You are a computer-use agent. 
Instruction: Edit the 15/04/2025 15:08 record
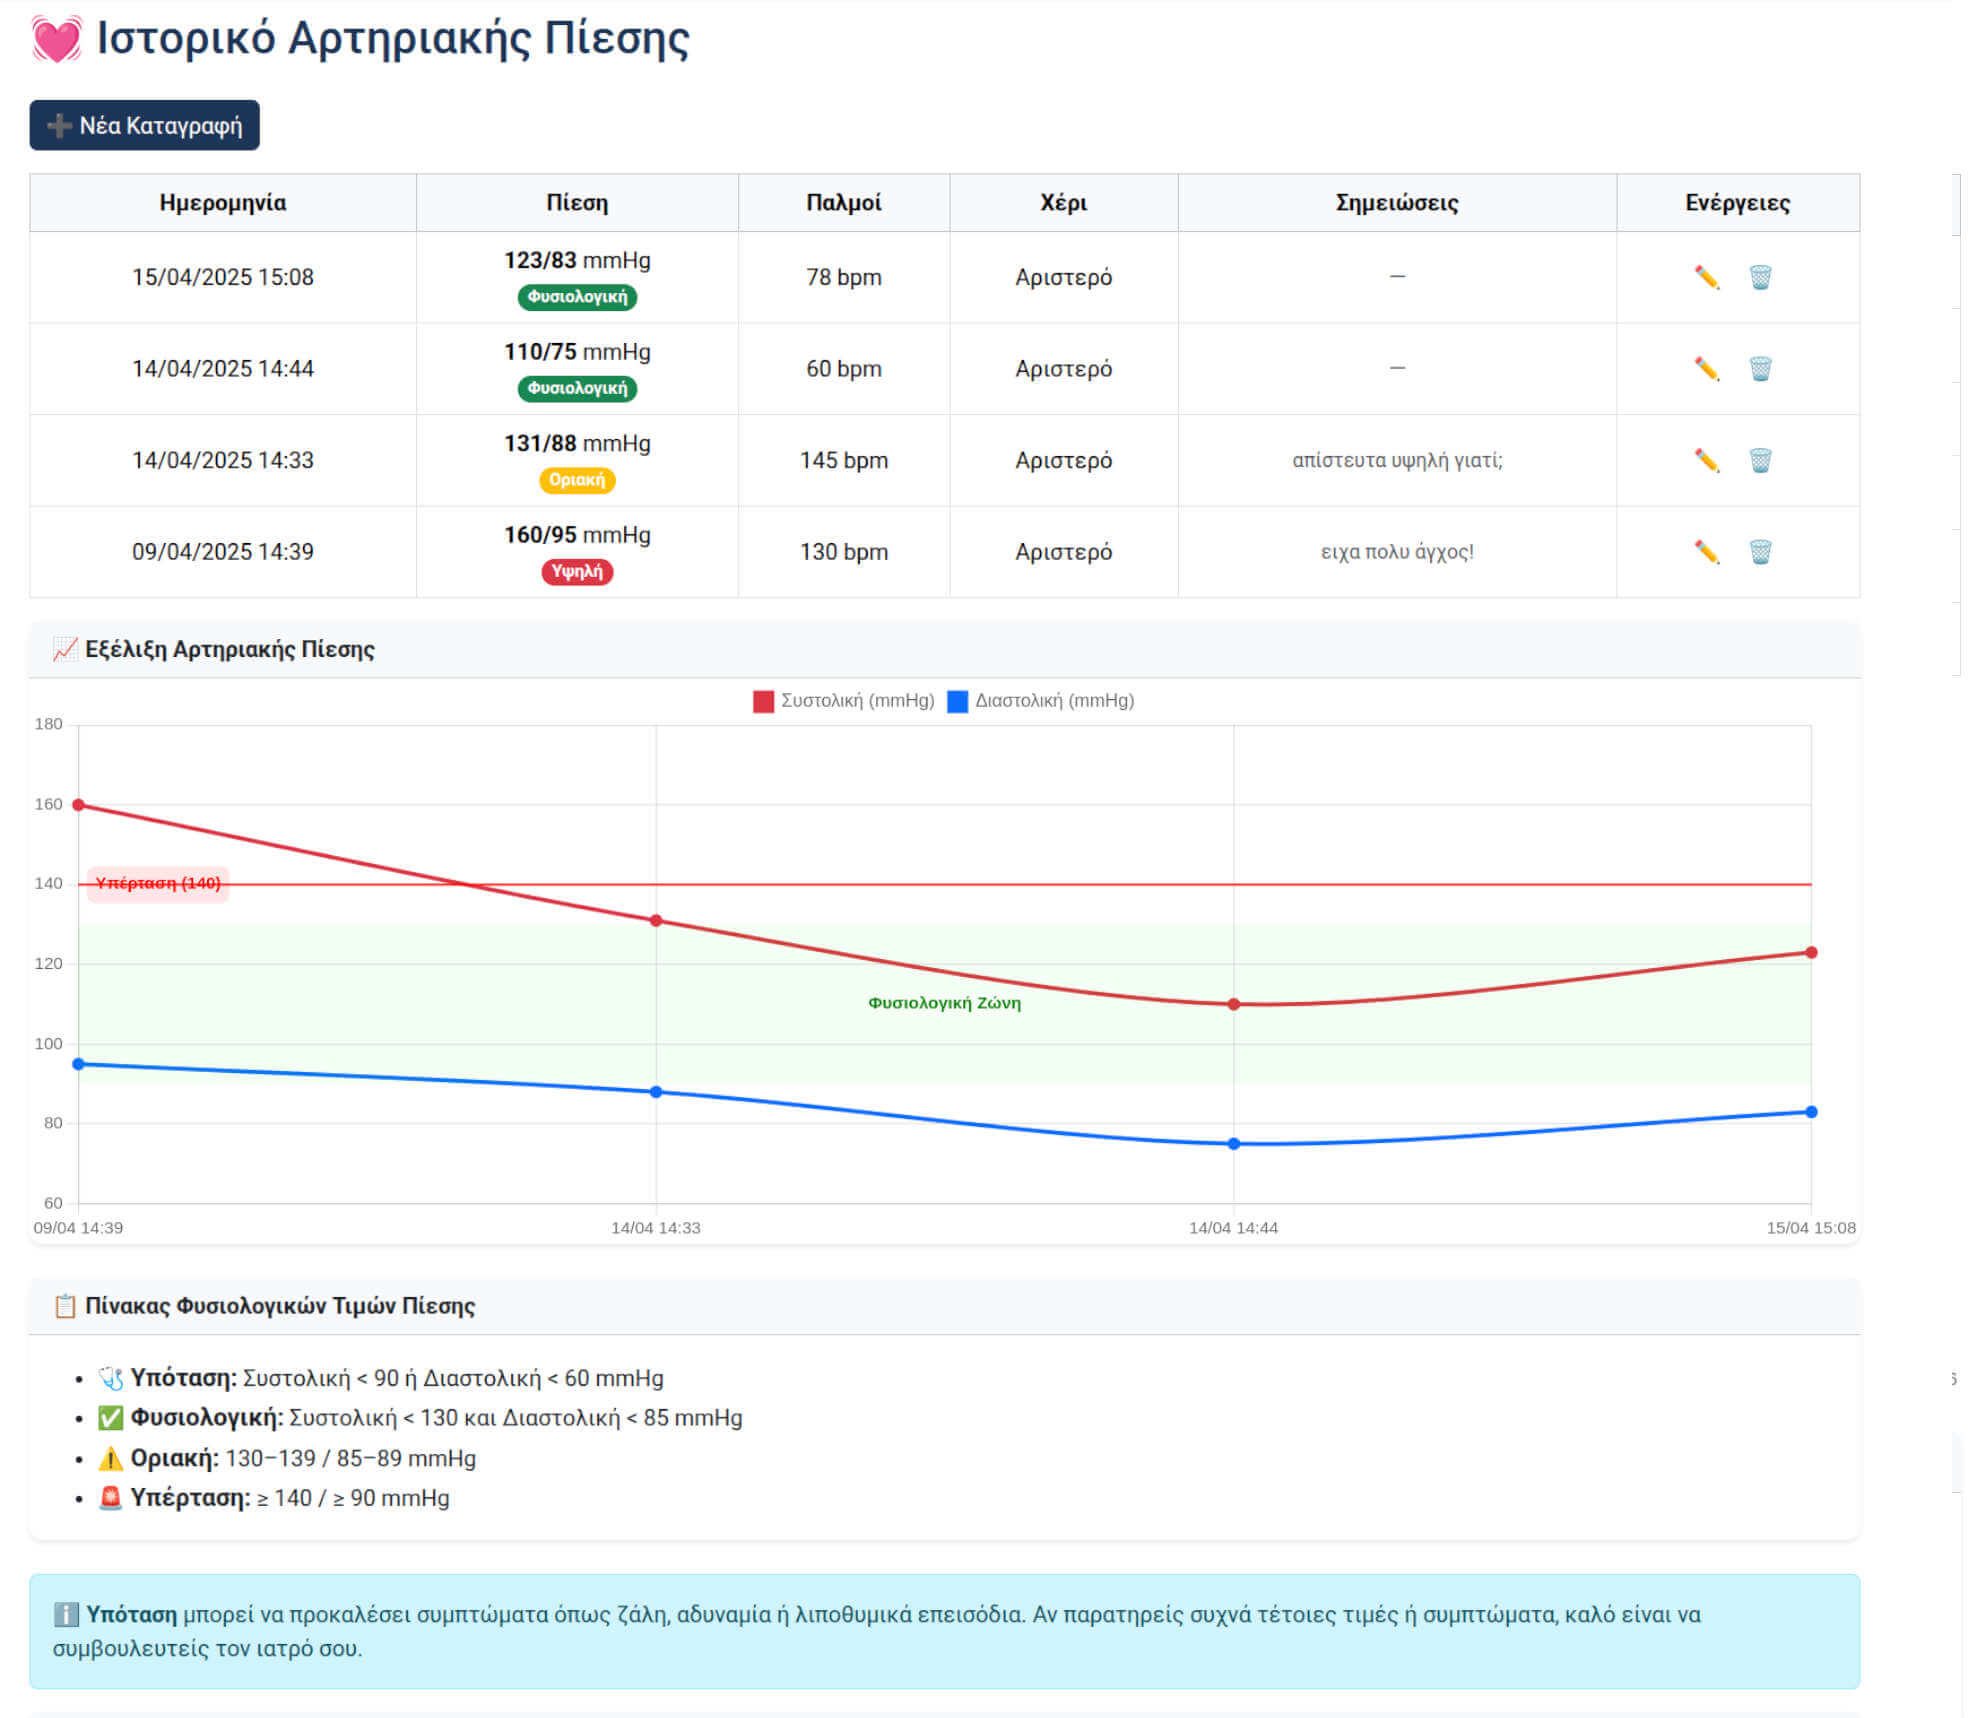tap(1706, 277)
